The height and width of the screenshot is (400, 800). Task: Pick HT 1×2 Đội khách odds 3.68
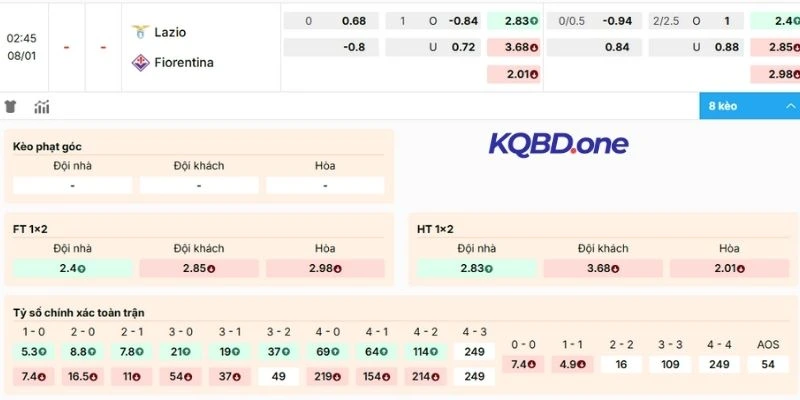pos(603,268)
